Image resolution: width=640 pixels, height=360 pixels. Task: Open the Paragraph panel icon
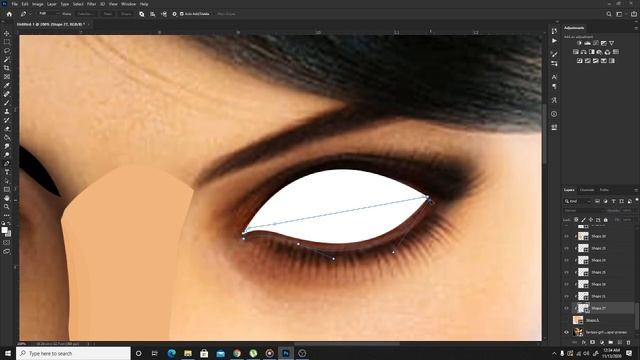pos(554,87)
